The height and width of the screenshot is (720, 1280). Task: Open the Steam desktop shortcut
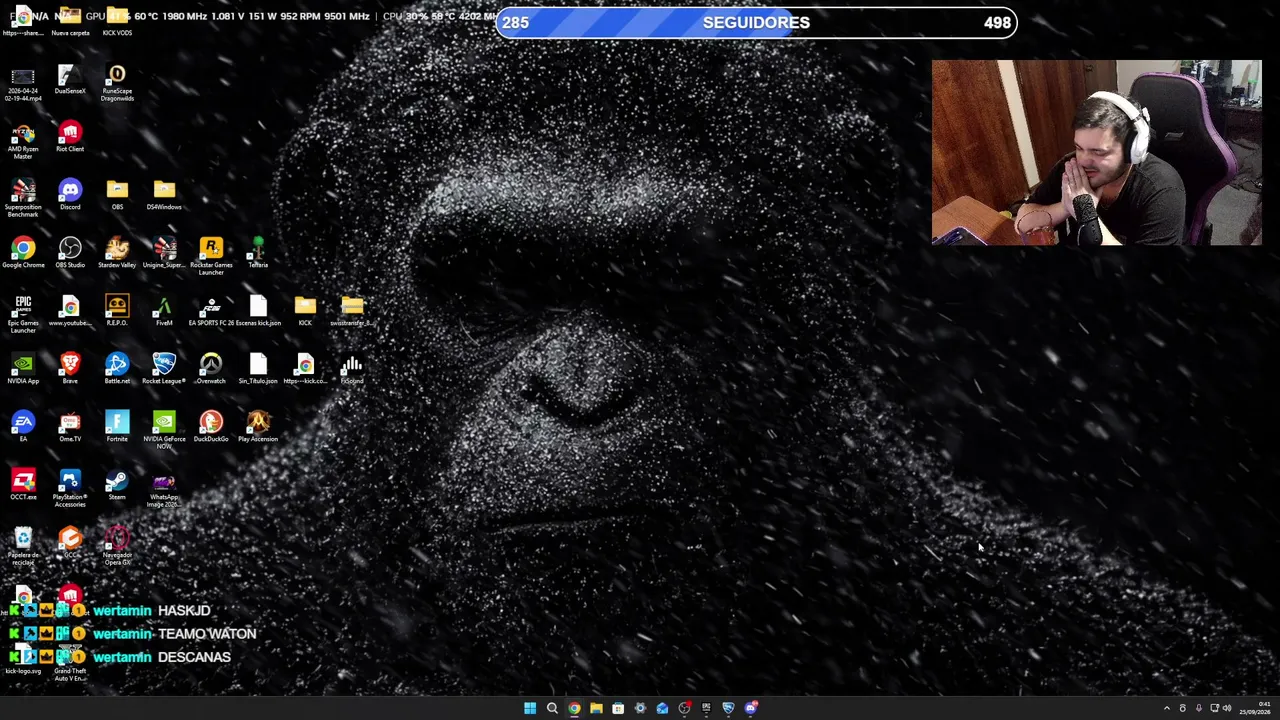click(x=117, y=484)
